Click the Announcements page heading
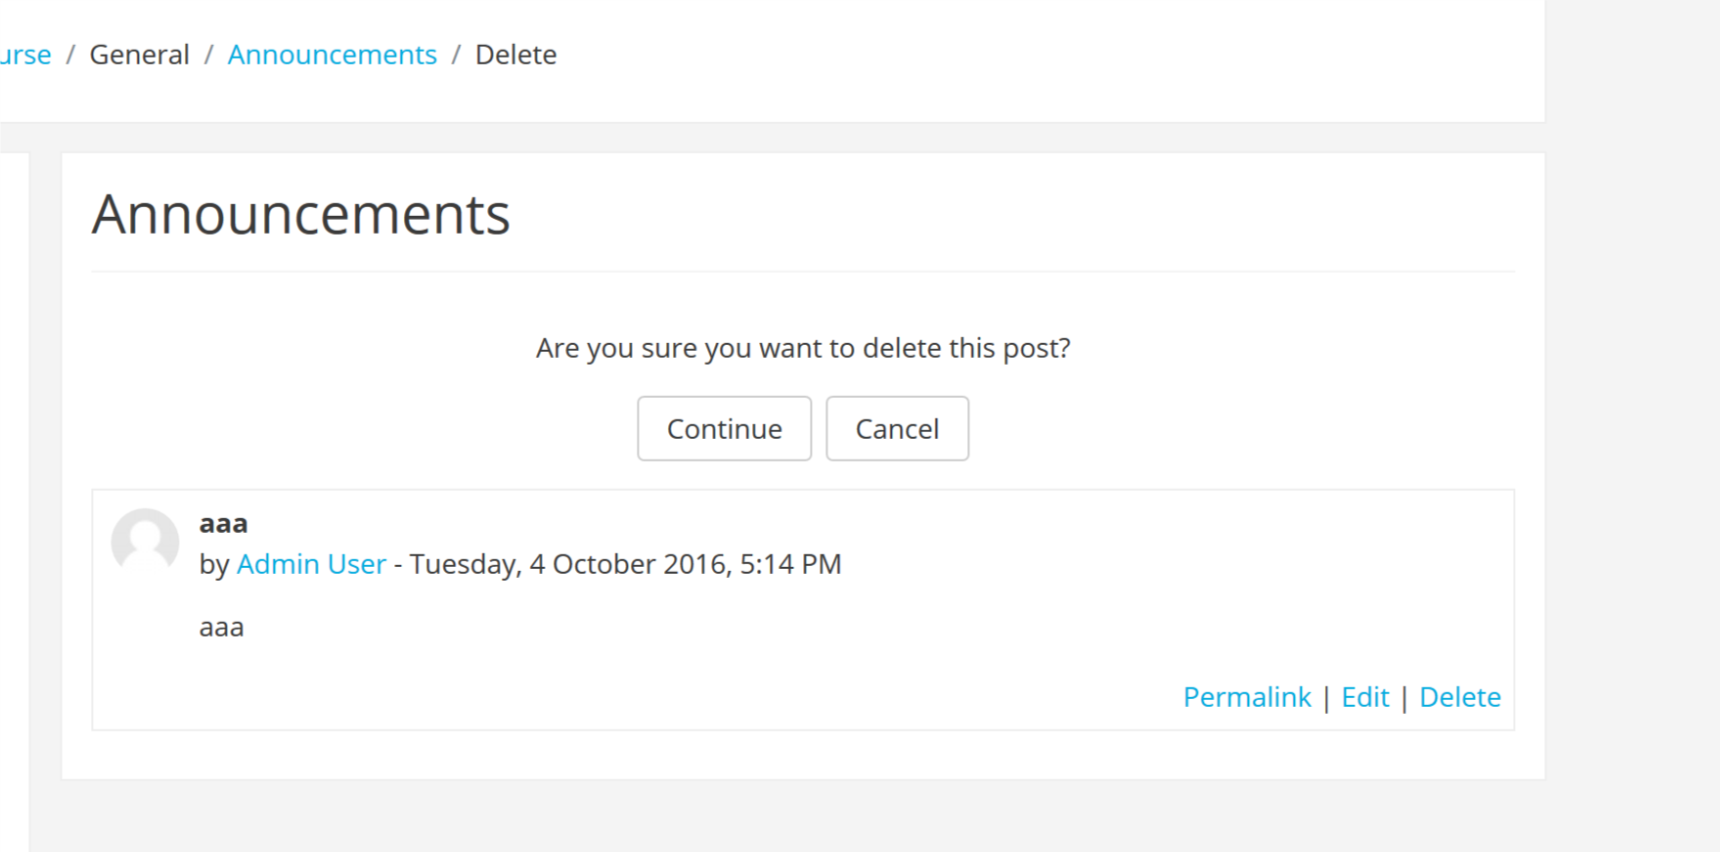This screenshot has width=1720, height=852. (x=301, y=214)
